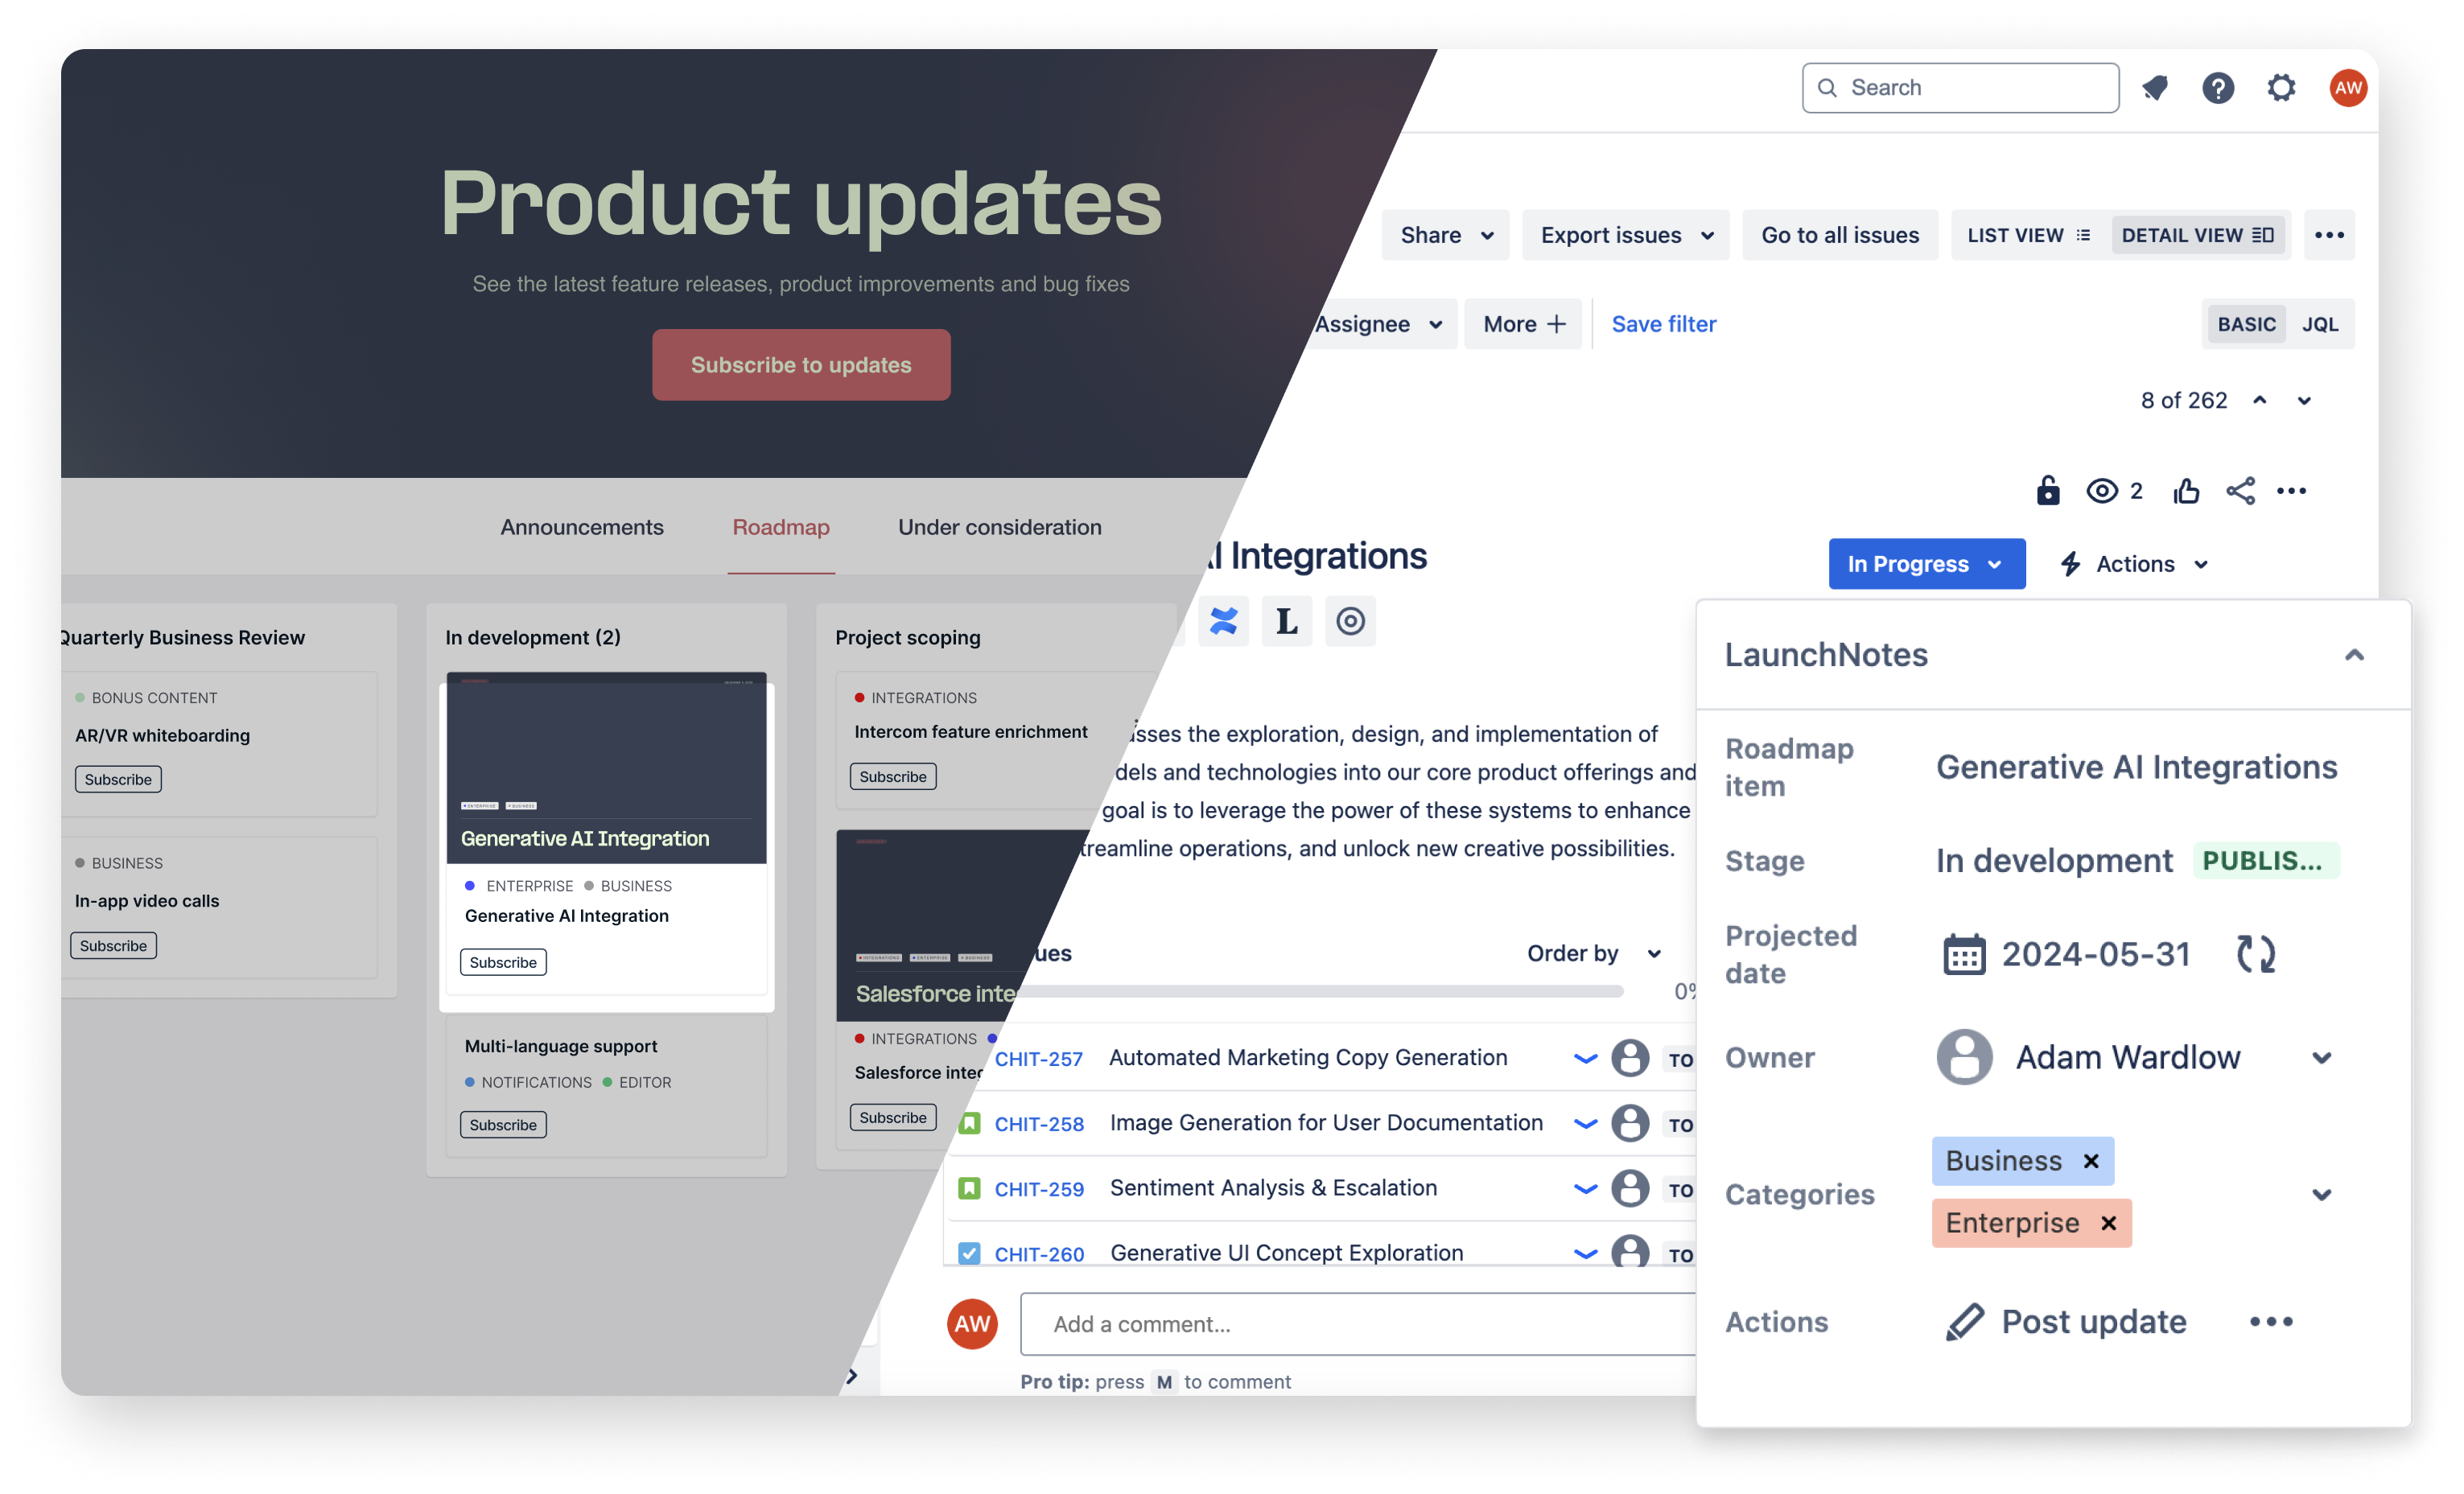Open the Announcements tab
The height and width of the screenshot is (1494, 2464).
pos(582,527)
